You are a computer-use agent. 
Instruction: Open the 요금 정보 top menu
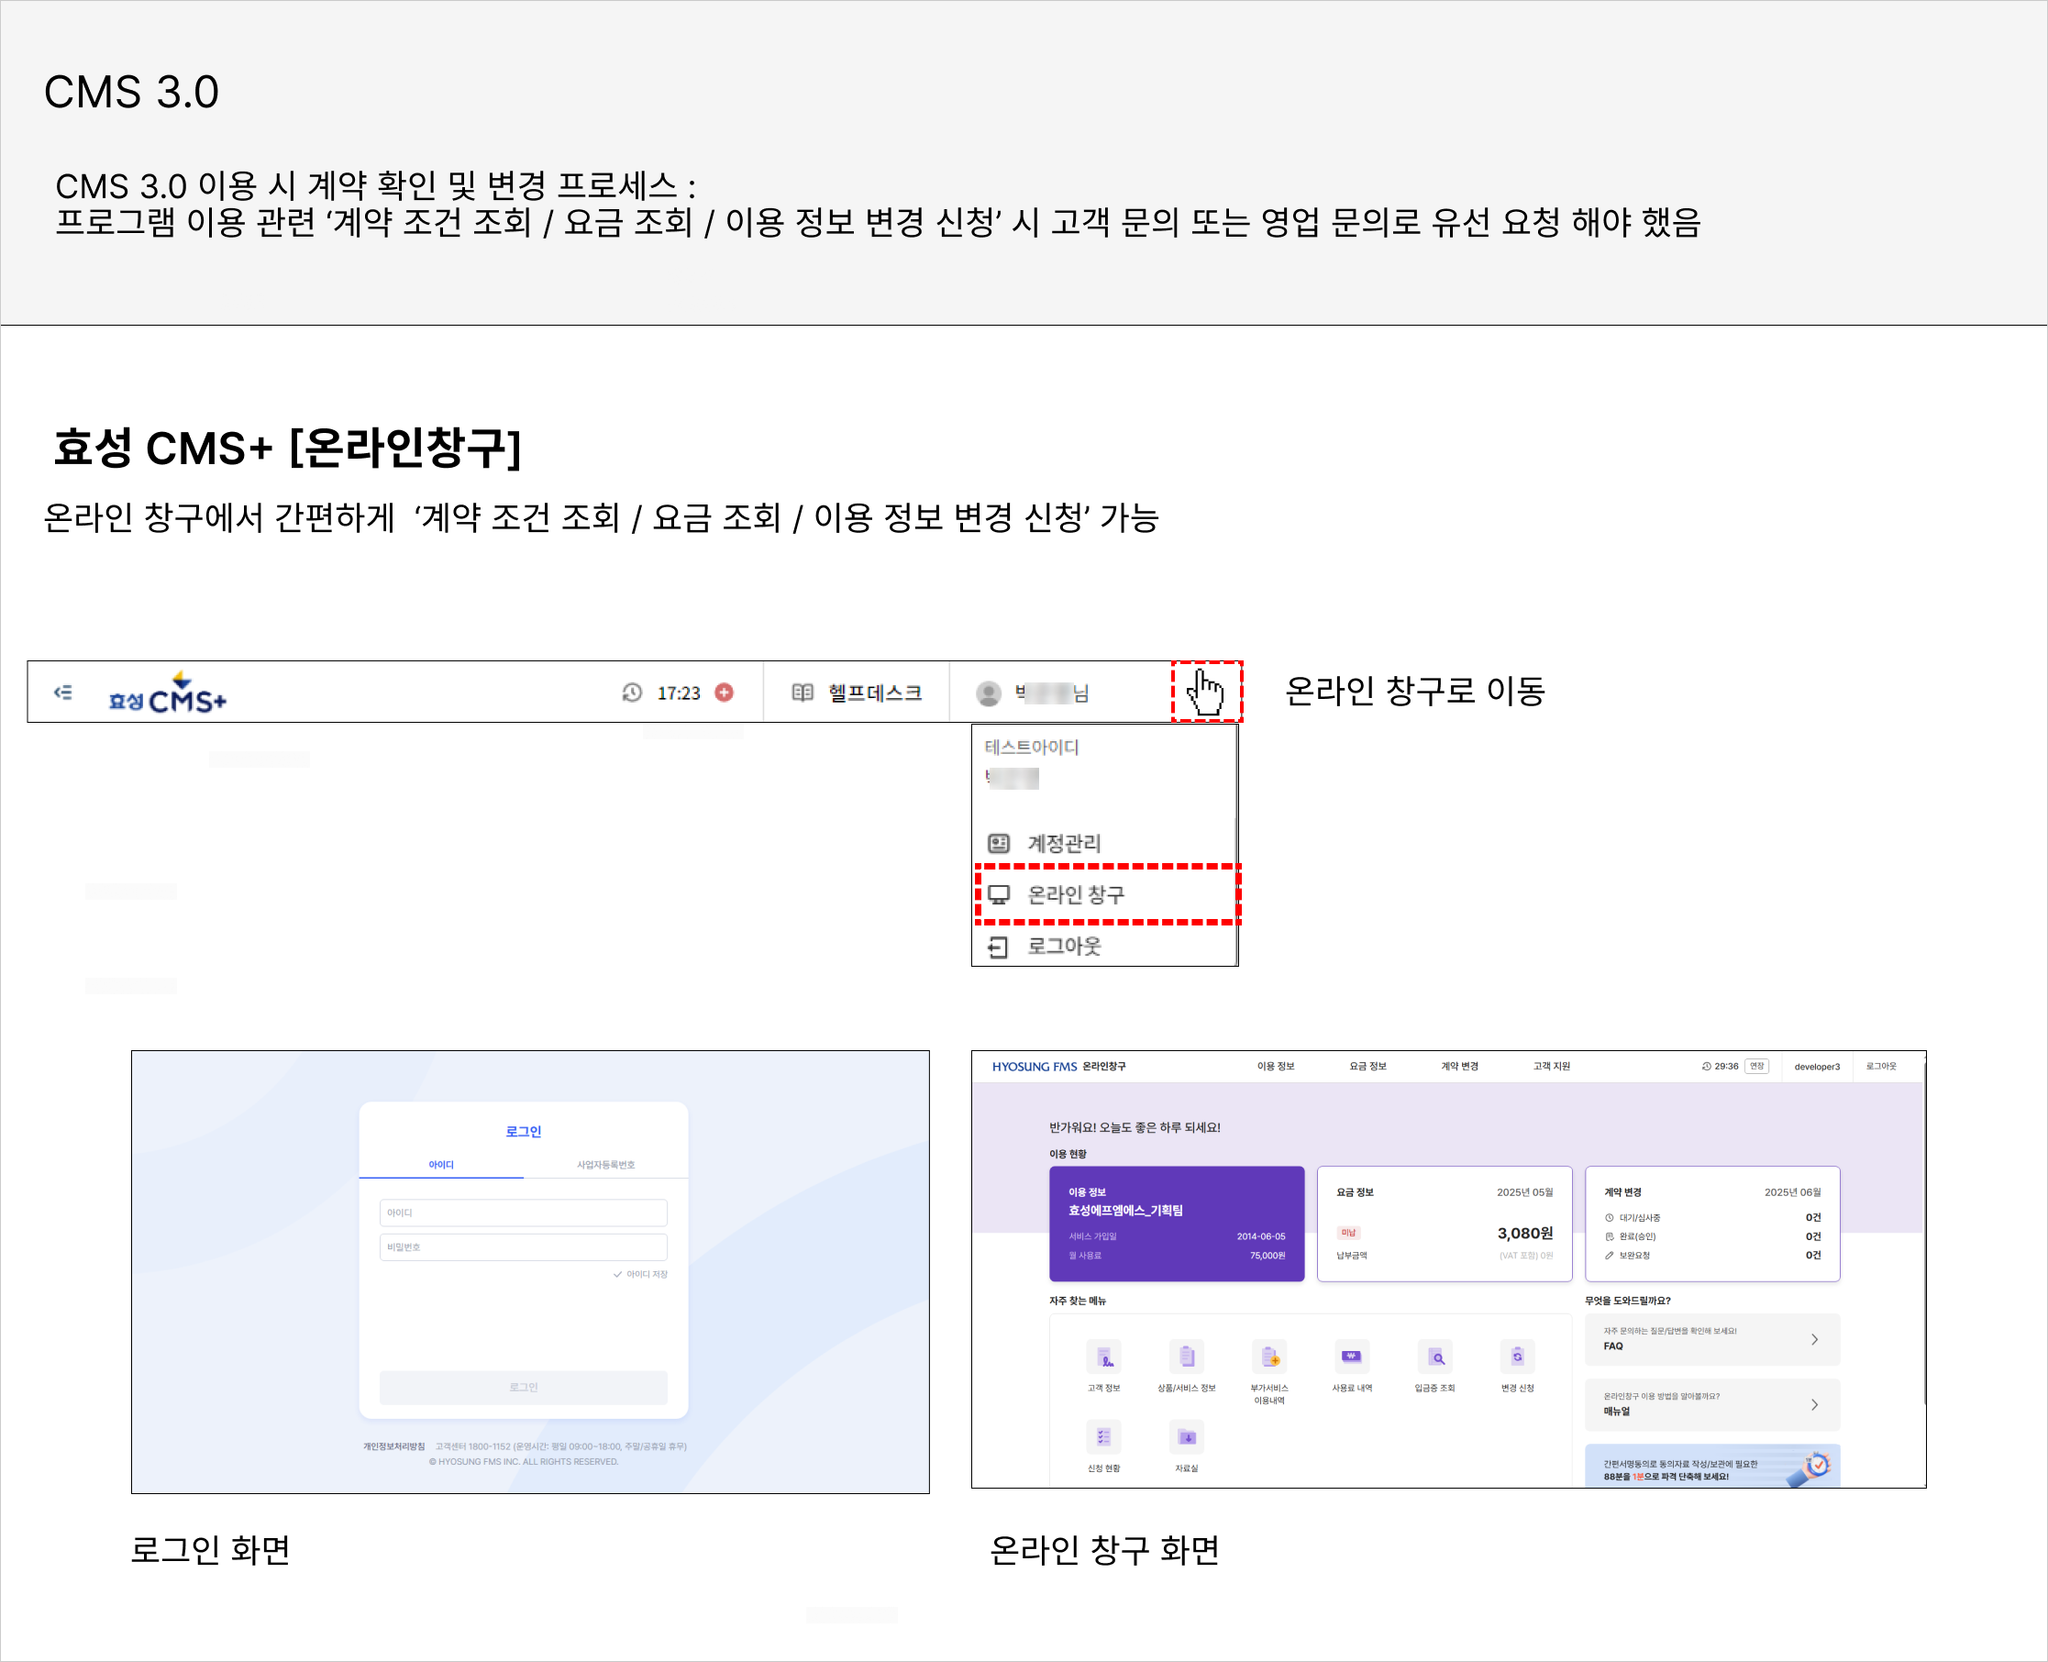(1367, 1066)
